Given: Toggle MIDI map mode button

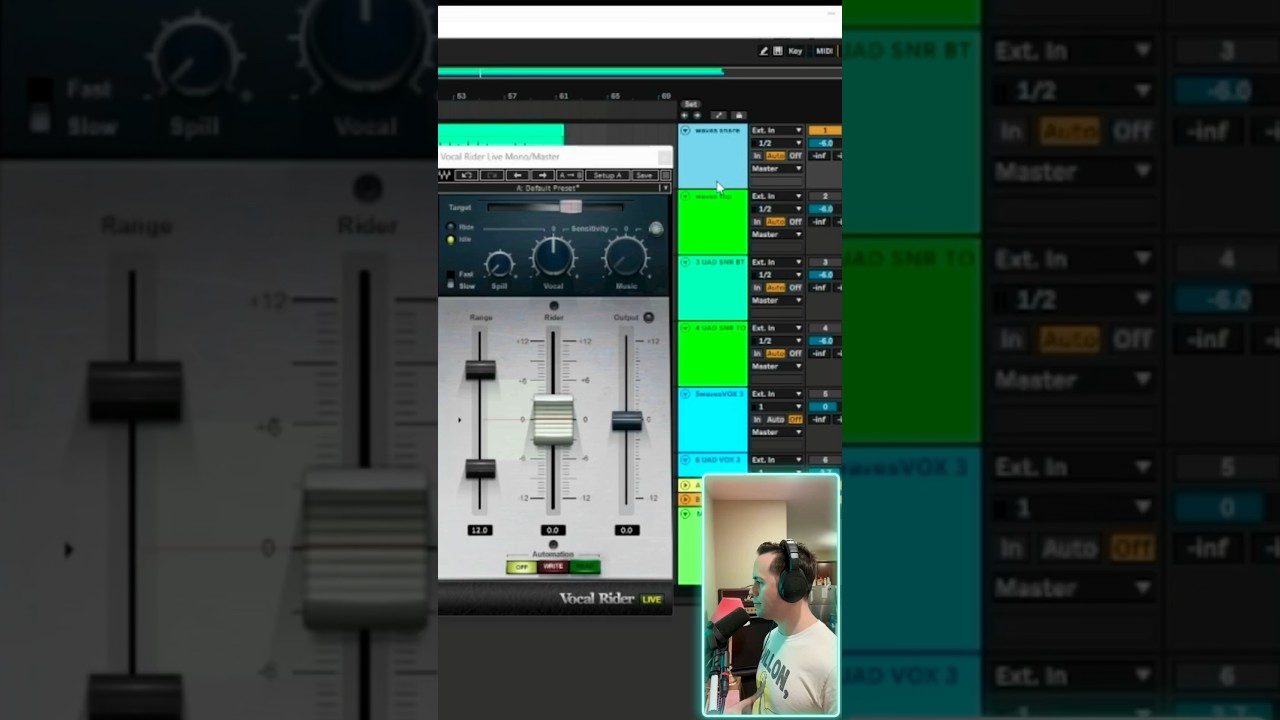Looking at the screenshot, I should 824,51.
